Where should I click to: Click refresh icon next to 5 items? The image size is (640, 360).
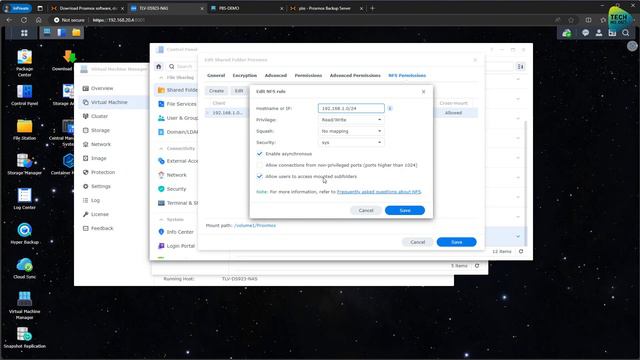pyautogui.click(x=477, y=266)
